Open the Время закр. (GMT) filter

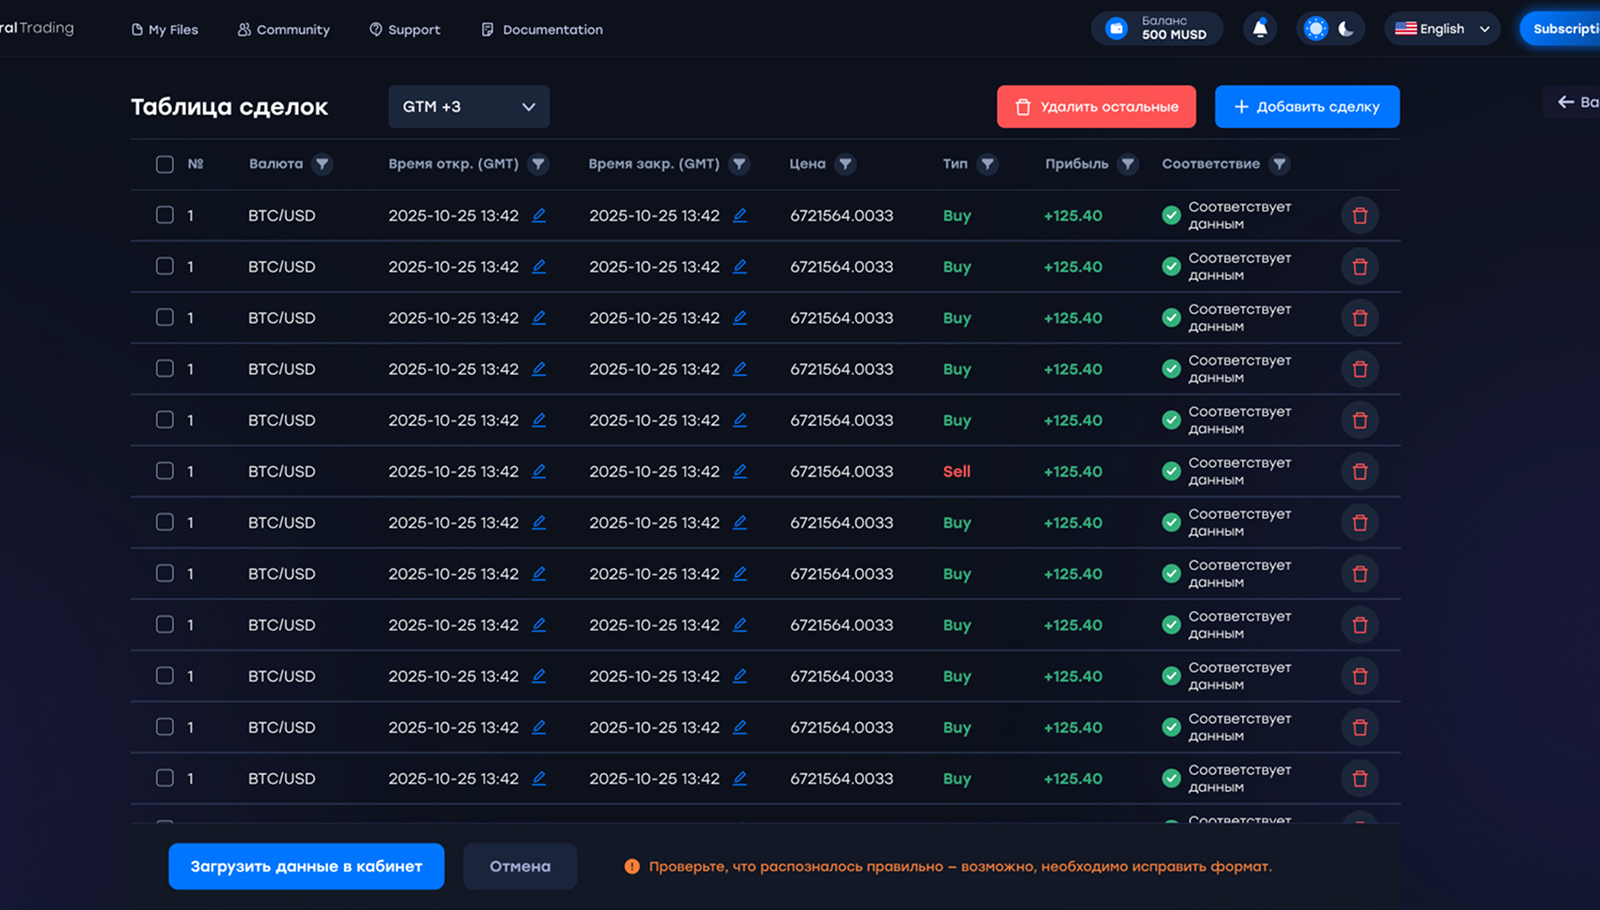pos(739,164)
